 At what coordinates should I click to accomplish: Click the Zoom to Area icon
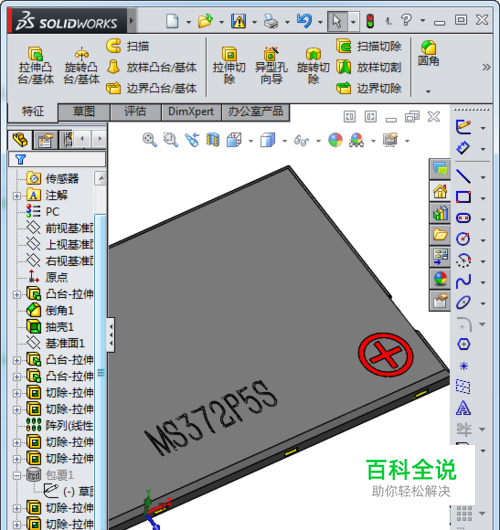point(170,140)
